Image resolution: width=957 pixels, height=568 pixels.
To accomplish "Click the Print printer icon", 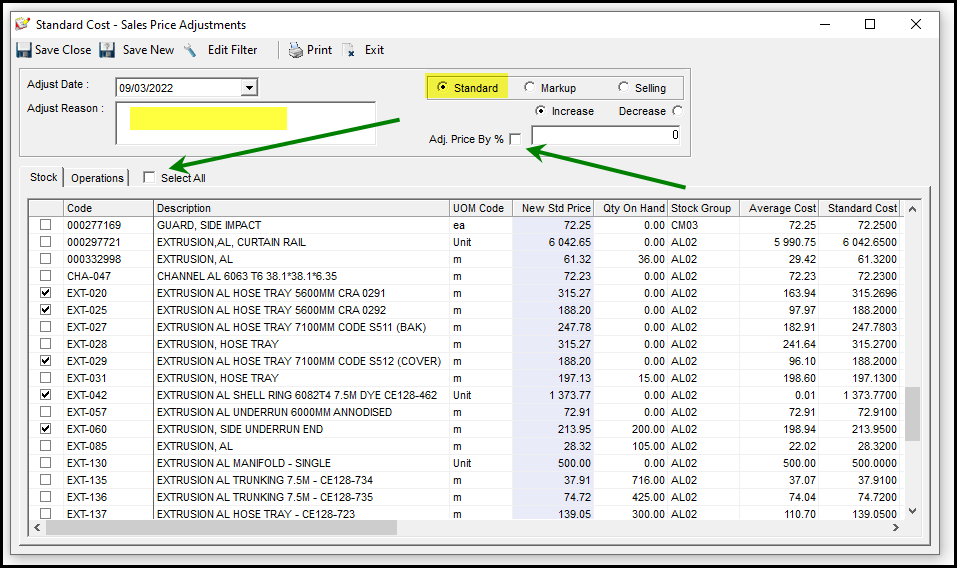I will click(x=296, y=50).
